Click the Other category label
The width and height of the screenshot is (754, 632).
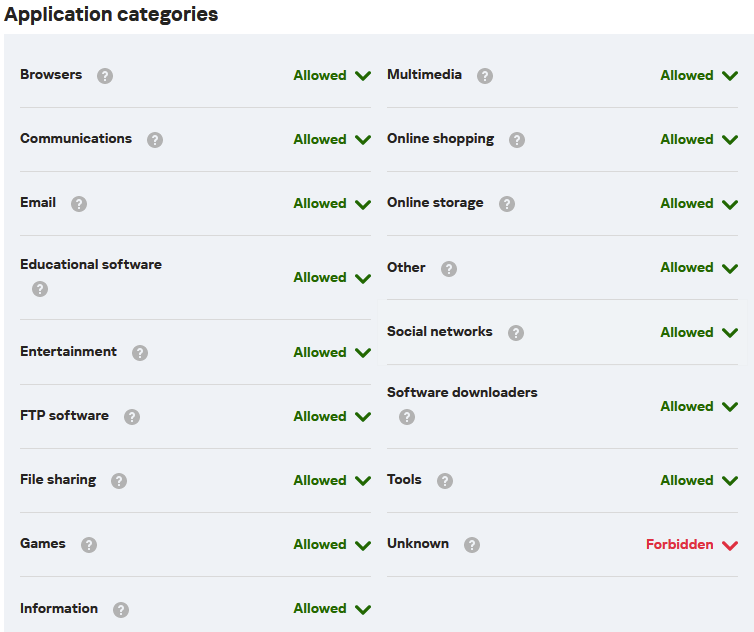[x=406, y=268]
